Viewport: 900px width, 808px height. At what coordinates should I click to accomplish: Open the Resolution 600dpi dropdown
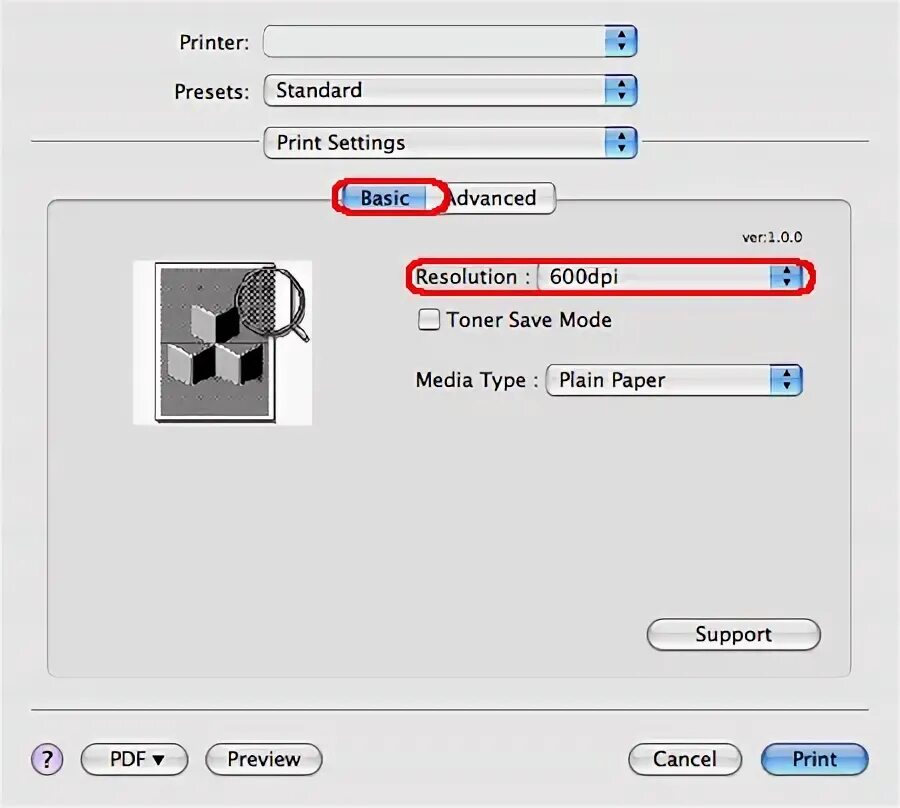670,277
